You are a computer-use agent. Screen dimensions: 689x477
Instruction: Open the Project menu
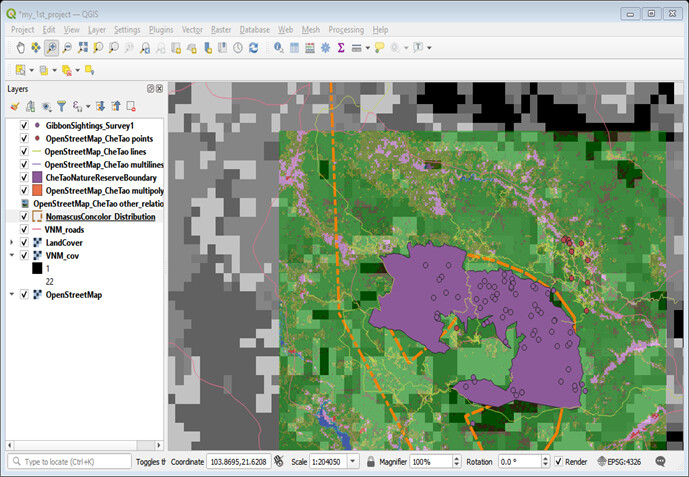coord(22,29)
